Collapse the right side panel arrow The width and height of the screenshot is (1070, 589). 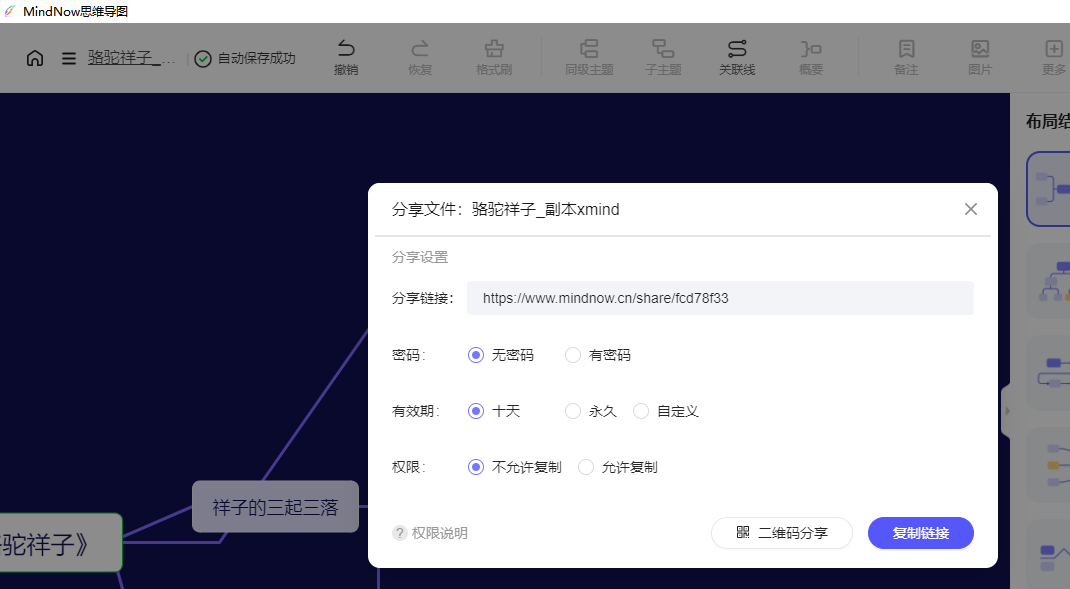[1007, 411]
